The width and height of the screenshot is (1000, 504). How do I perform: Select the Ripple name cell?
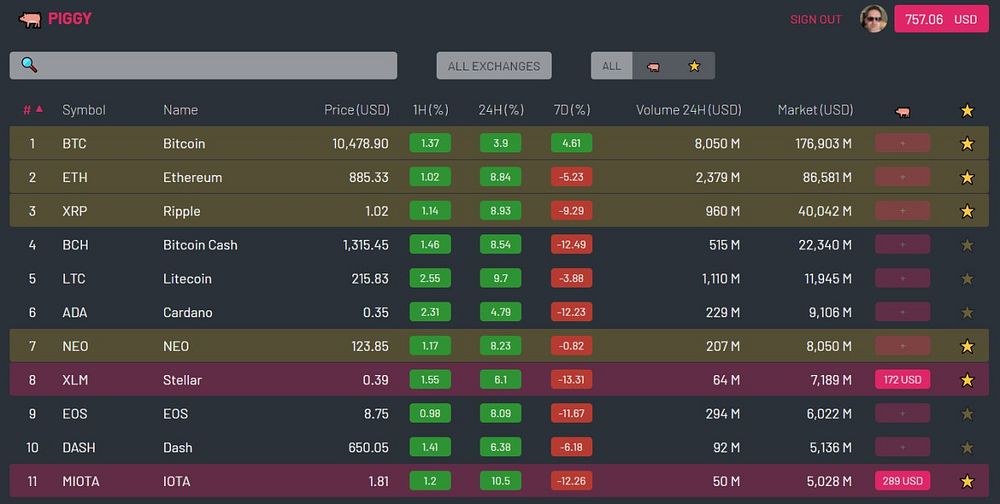(182, 211)
